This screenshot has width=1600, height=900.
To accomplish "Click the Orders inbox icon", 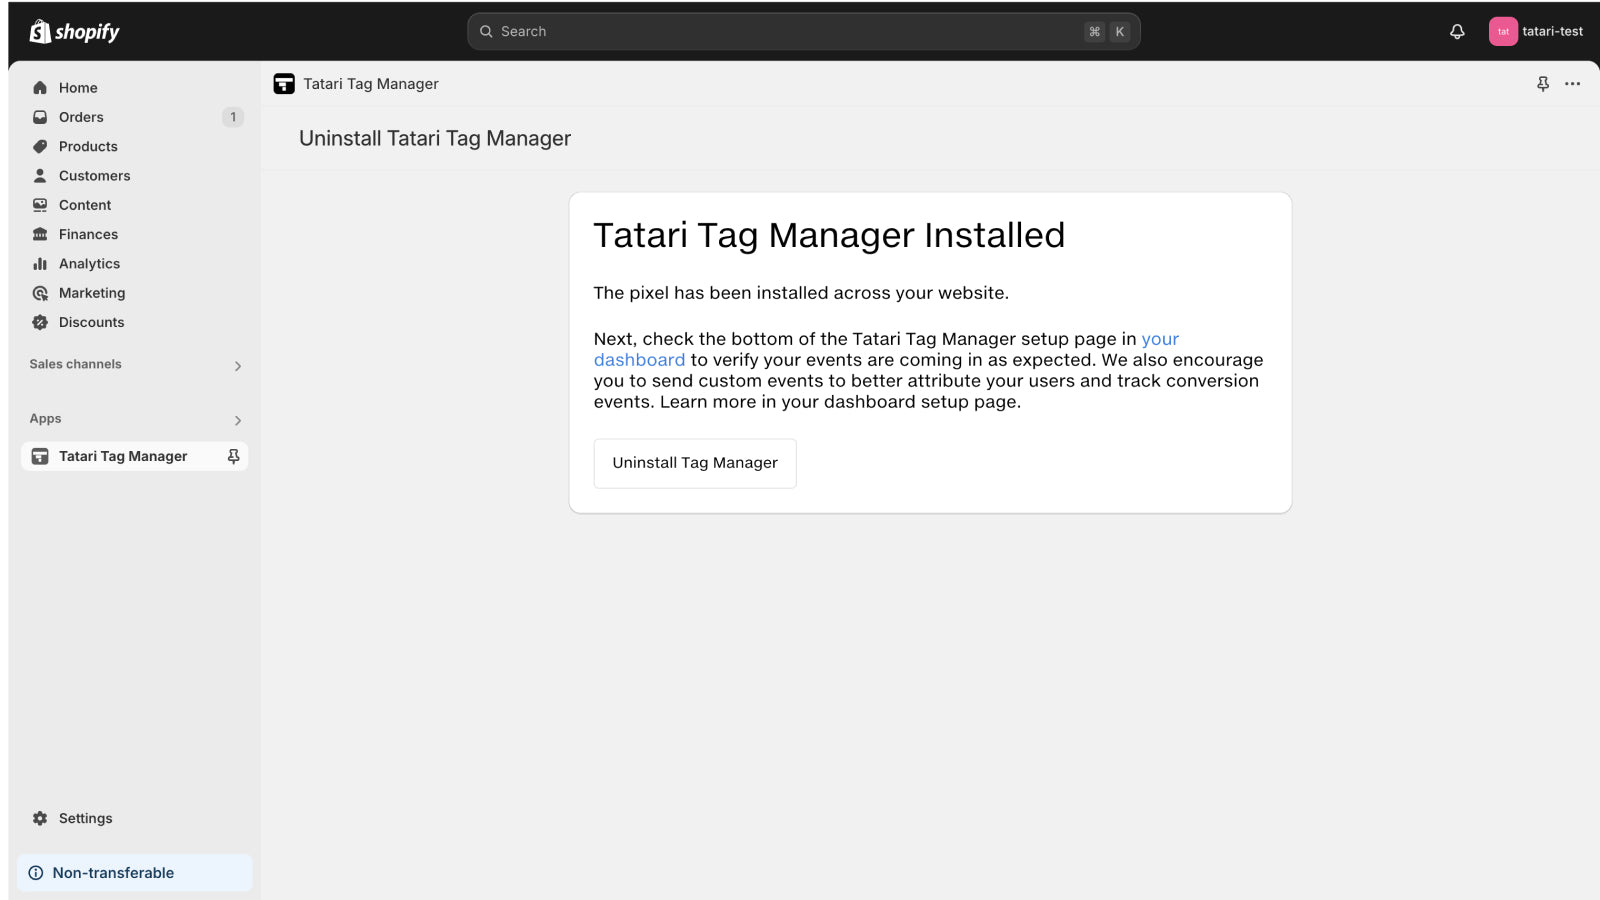I will tap(40, 117).
